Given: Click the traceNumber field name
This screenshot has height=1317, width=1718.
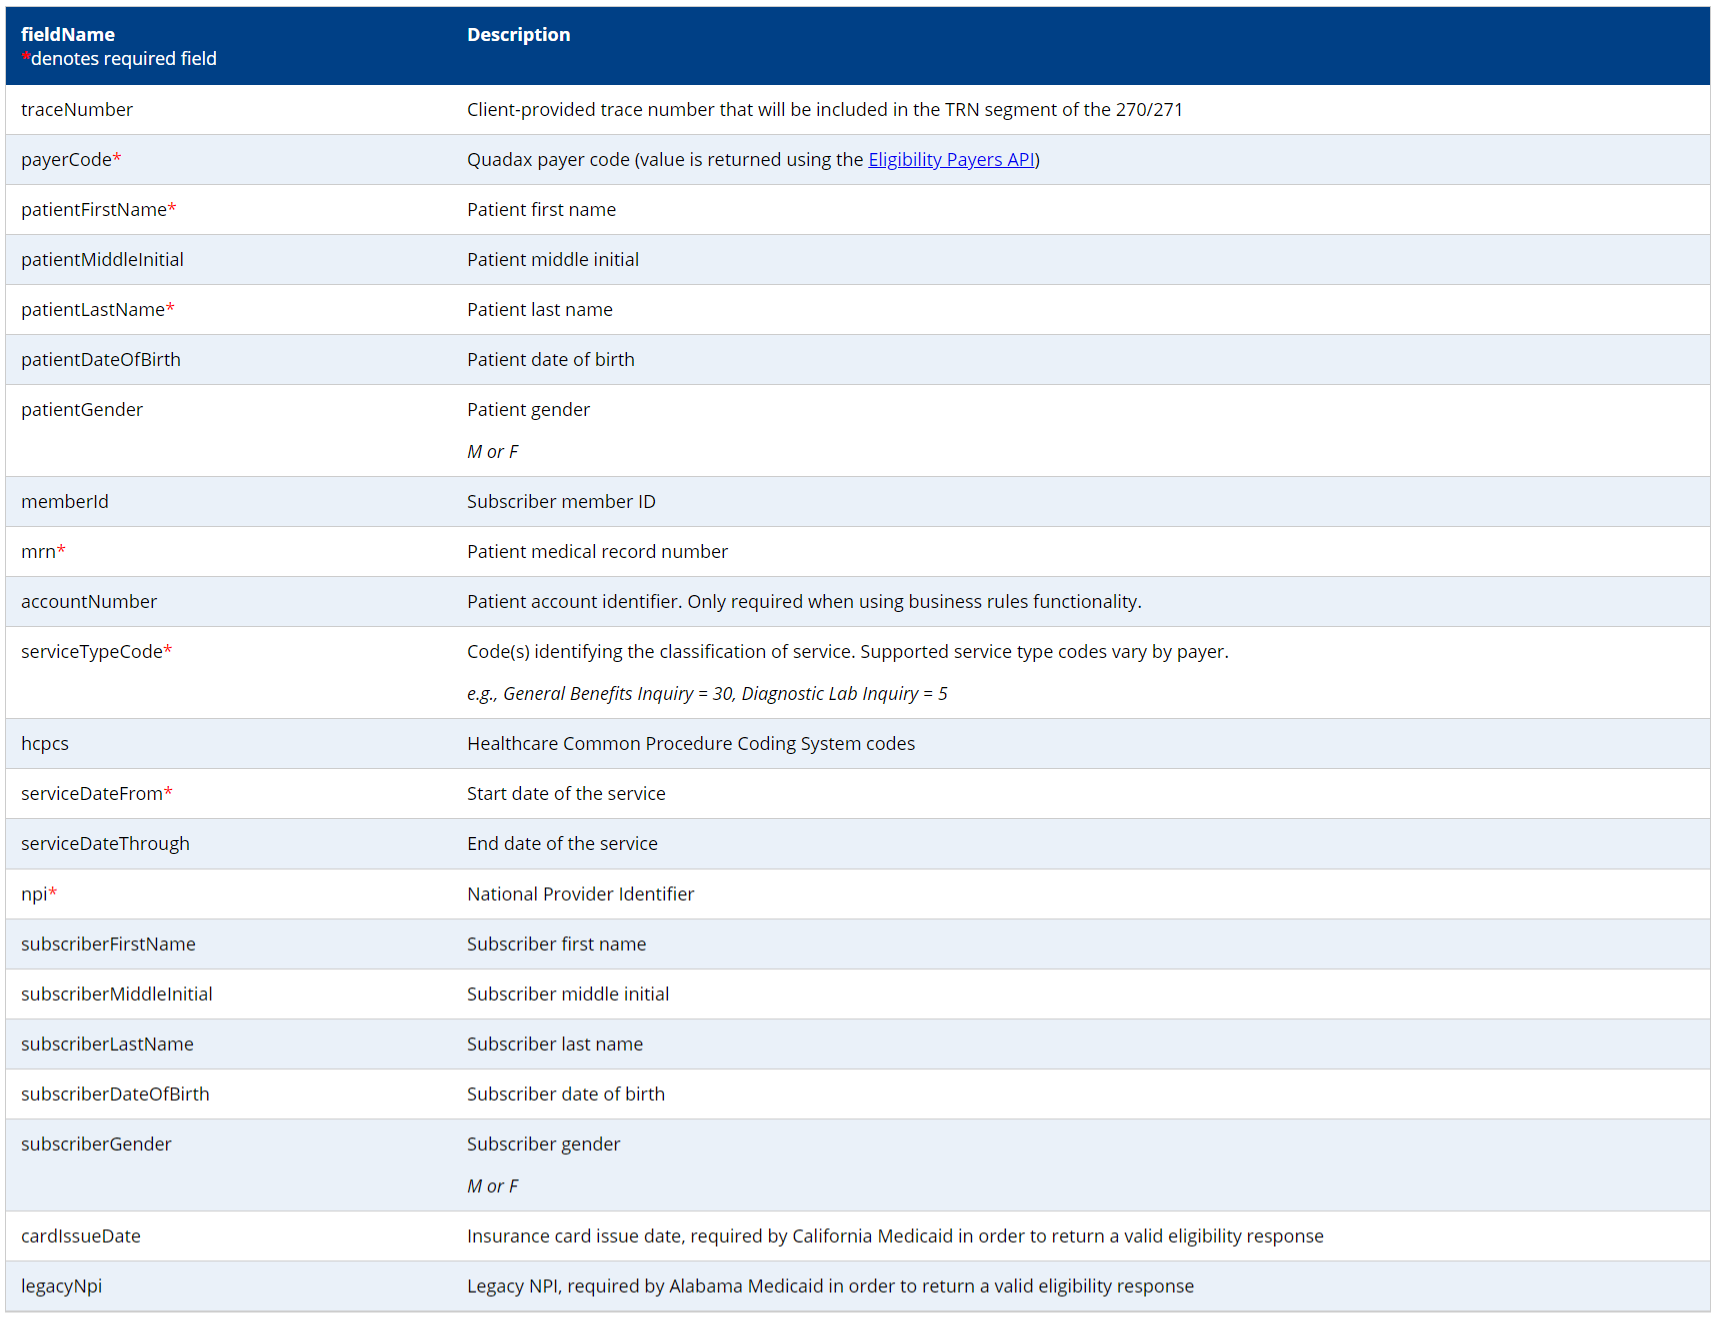Looking at the screenshot, I should pos(77,110).
